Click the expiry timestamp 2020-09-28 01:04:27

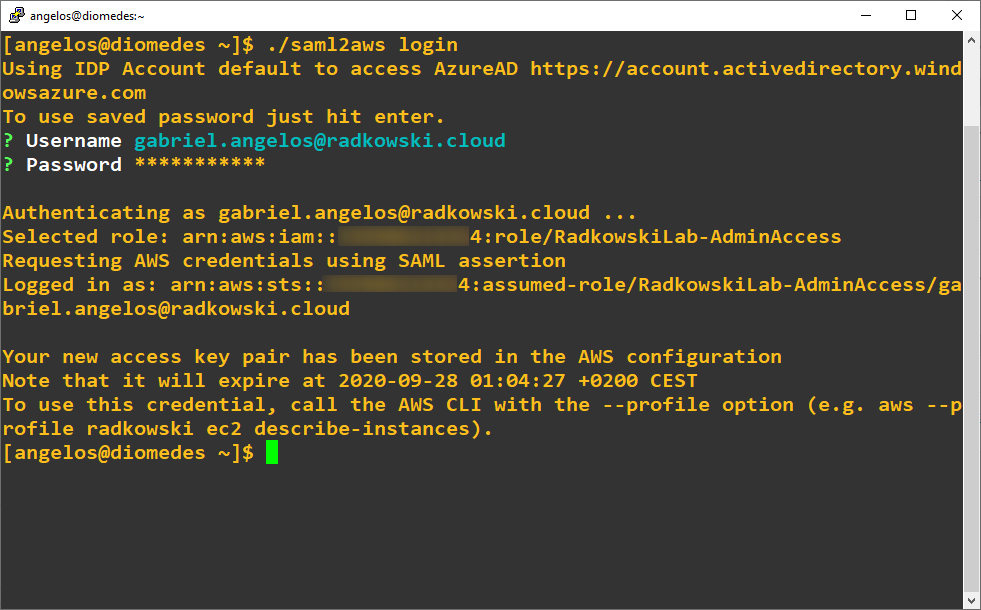pyautogui.click(x=452, y=380)
